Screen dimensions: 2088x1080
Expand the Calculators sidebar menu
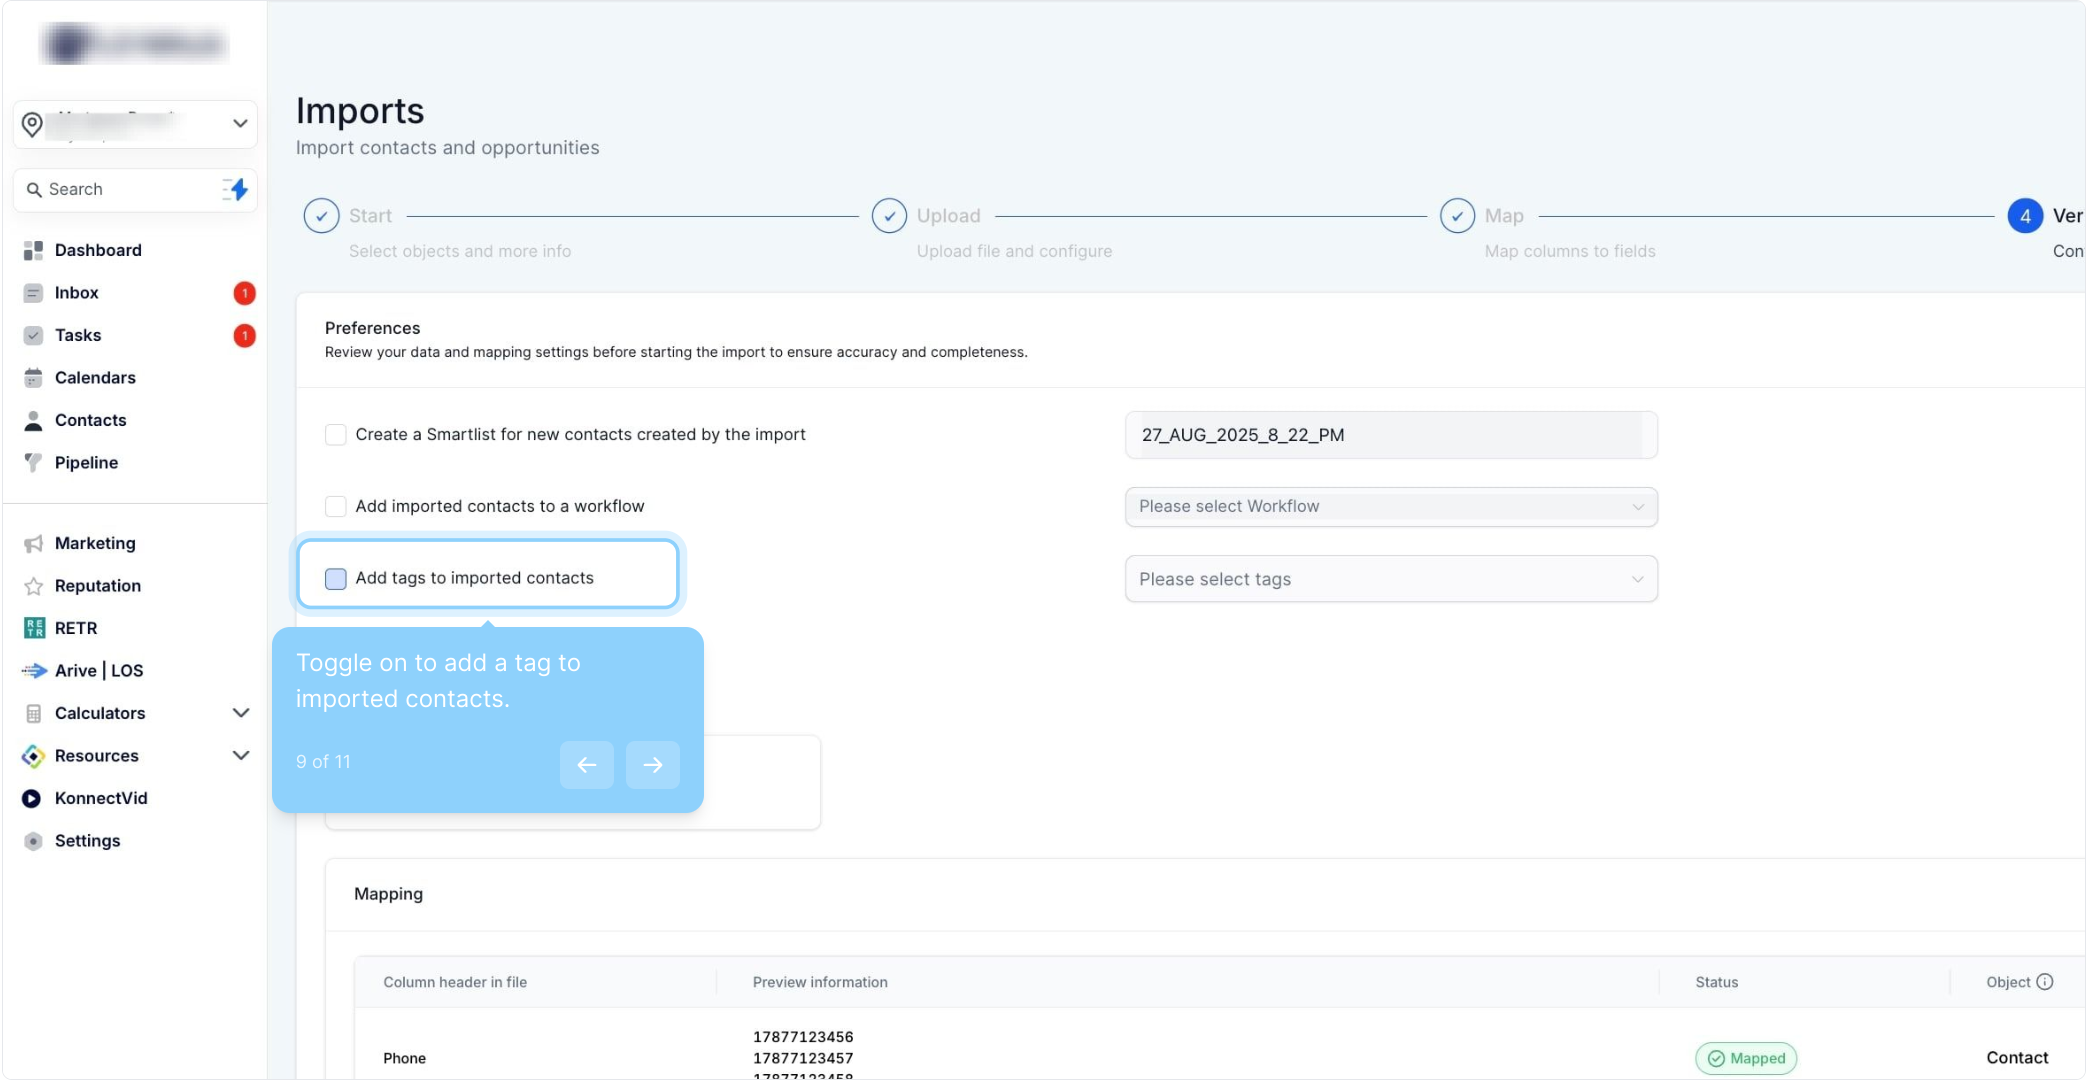[240, 713]
